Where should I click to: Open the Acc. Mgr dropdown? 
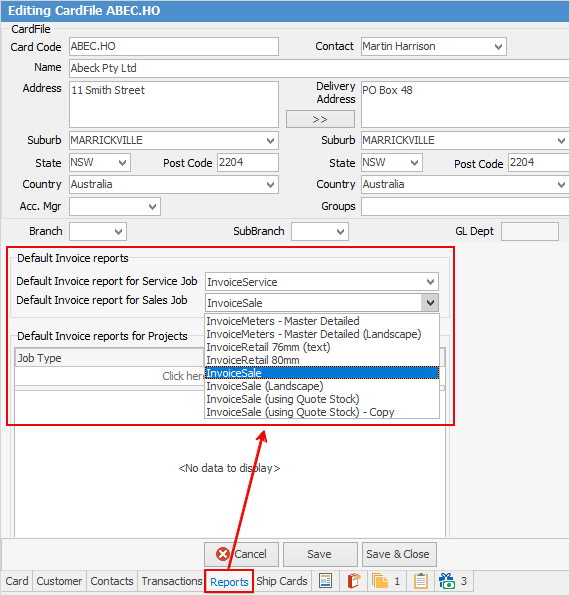pos(152,207)
